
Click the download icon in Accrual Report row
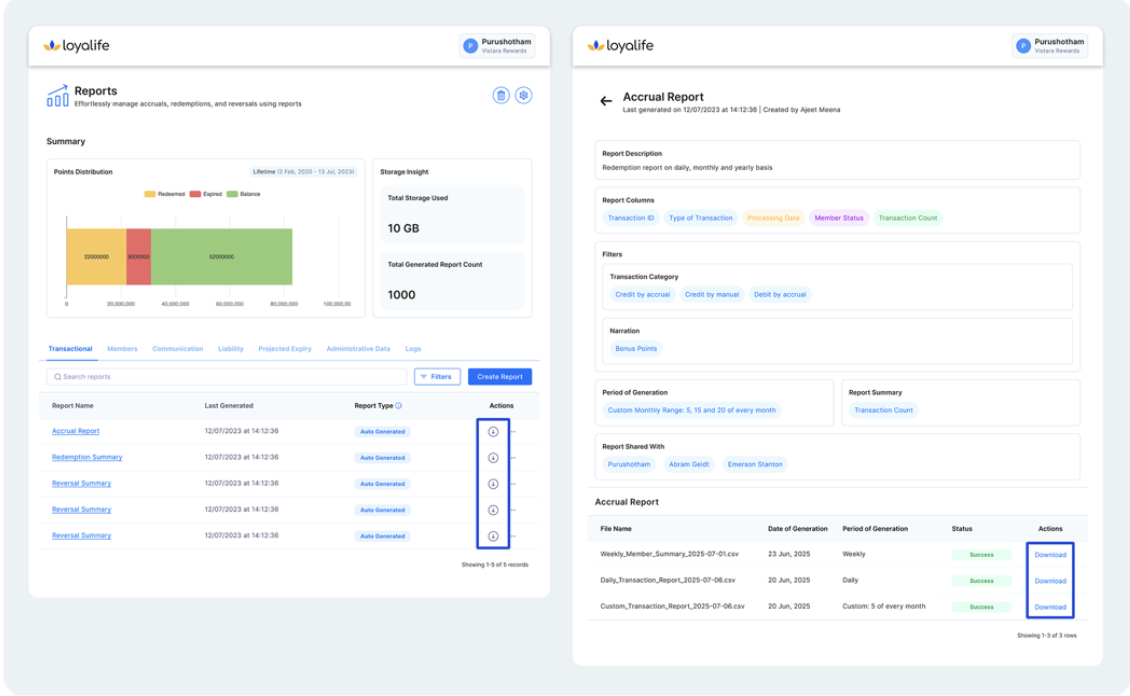(x=493, y=432)
